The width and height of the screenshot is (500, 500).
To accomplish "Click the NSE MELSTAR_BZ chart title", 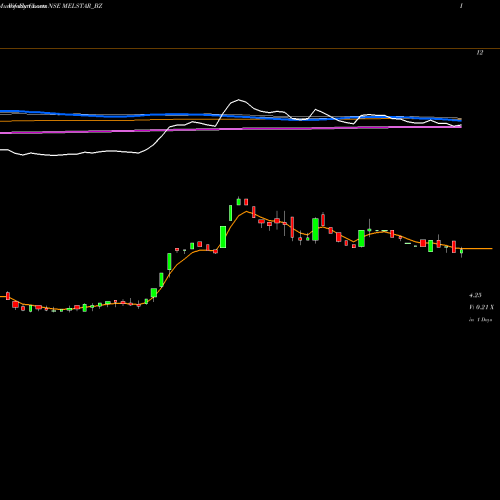I will click(x=75, y=6).
